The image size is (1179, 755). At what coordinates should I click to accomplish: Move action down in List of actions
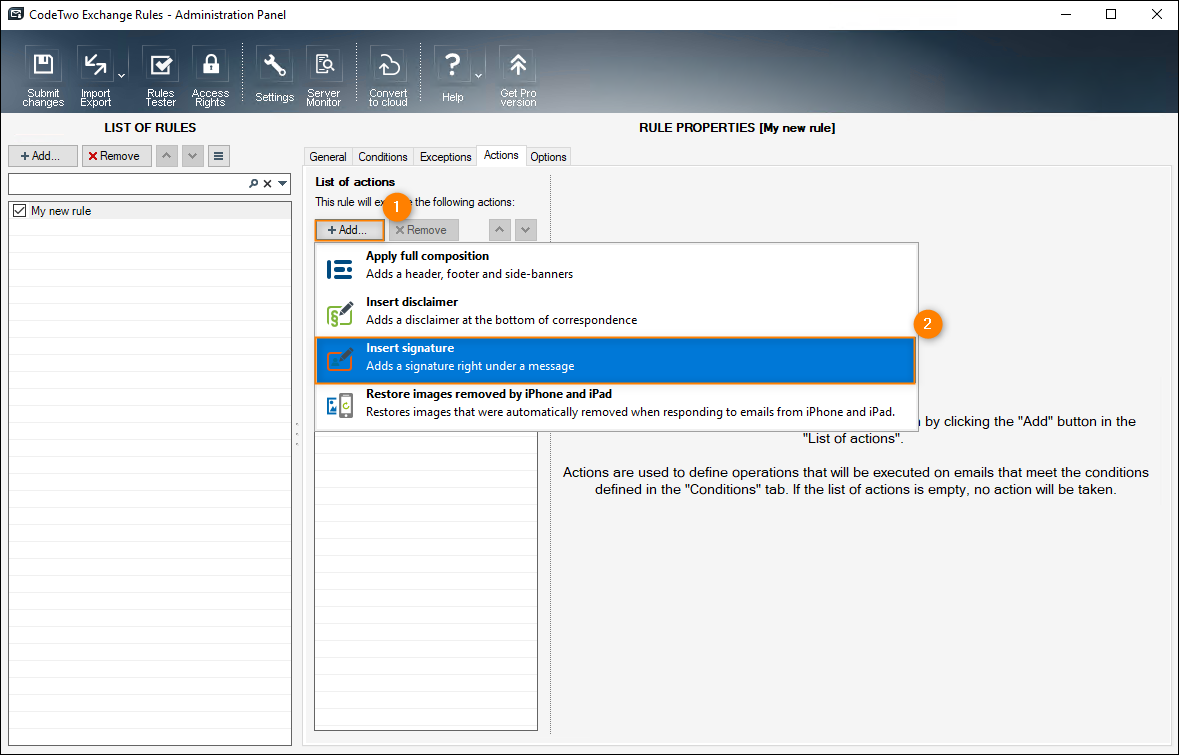526,230
